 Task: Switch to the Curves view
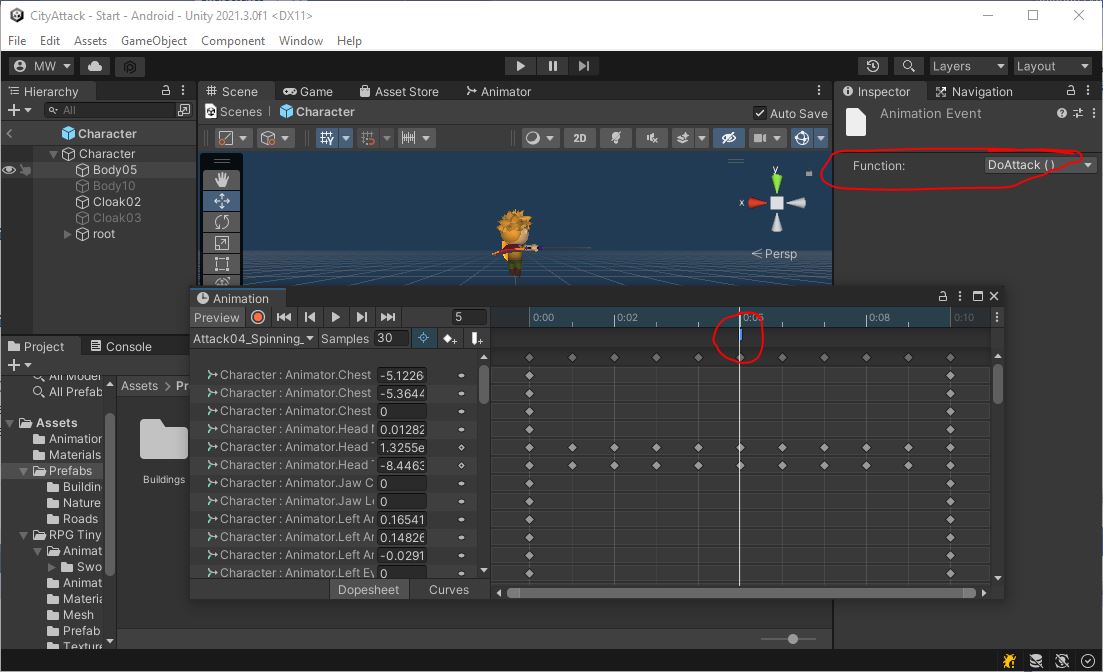(449, 590)
